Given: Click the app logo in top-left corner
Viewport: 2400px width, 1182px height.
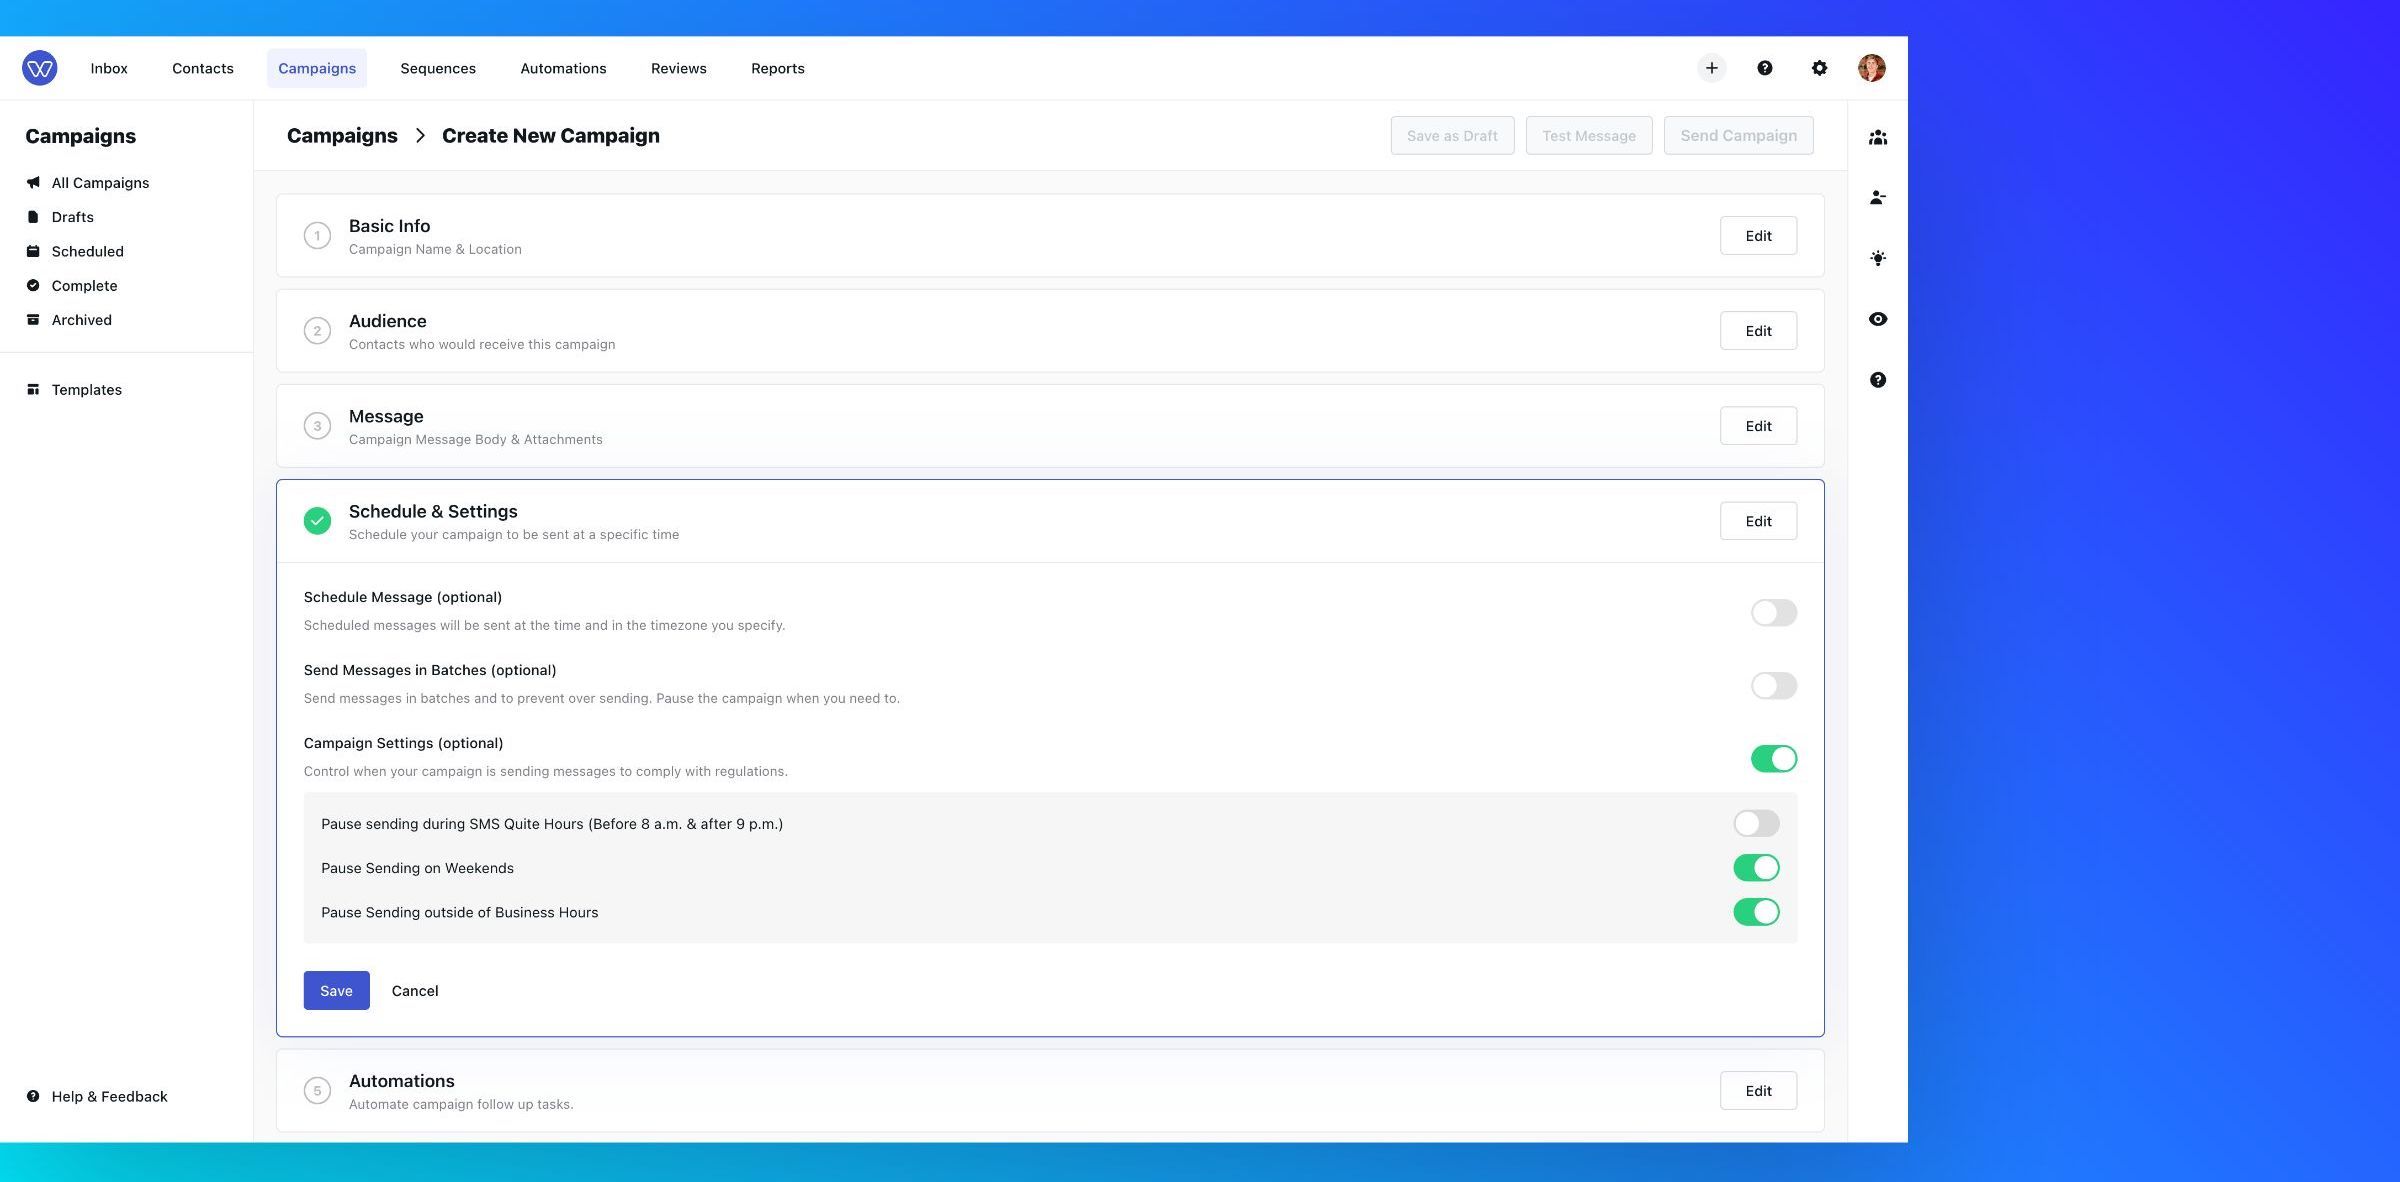Looking at the screenshot, I should tap(39, 68).
